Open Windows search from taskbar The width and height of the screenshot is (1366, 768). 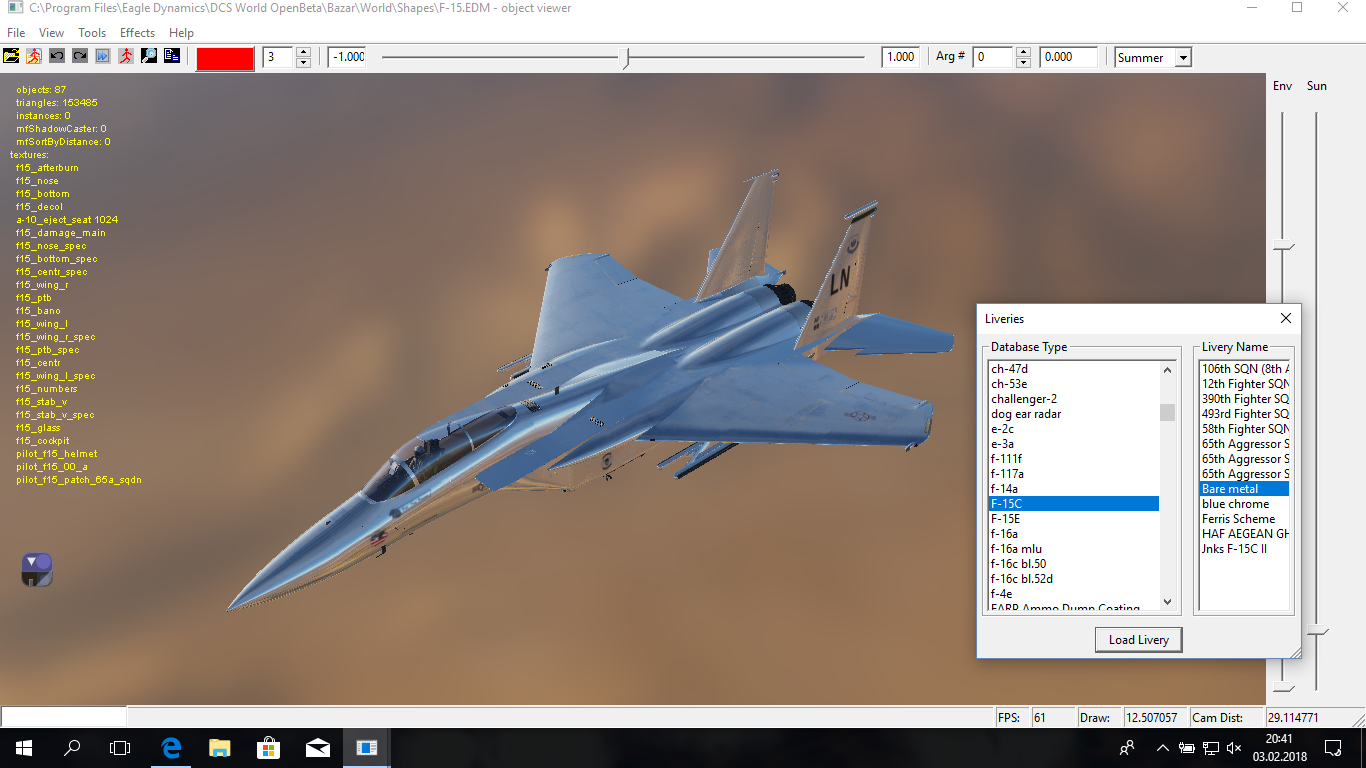pyautogui.click(x=72, y=747)
